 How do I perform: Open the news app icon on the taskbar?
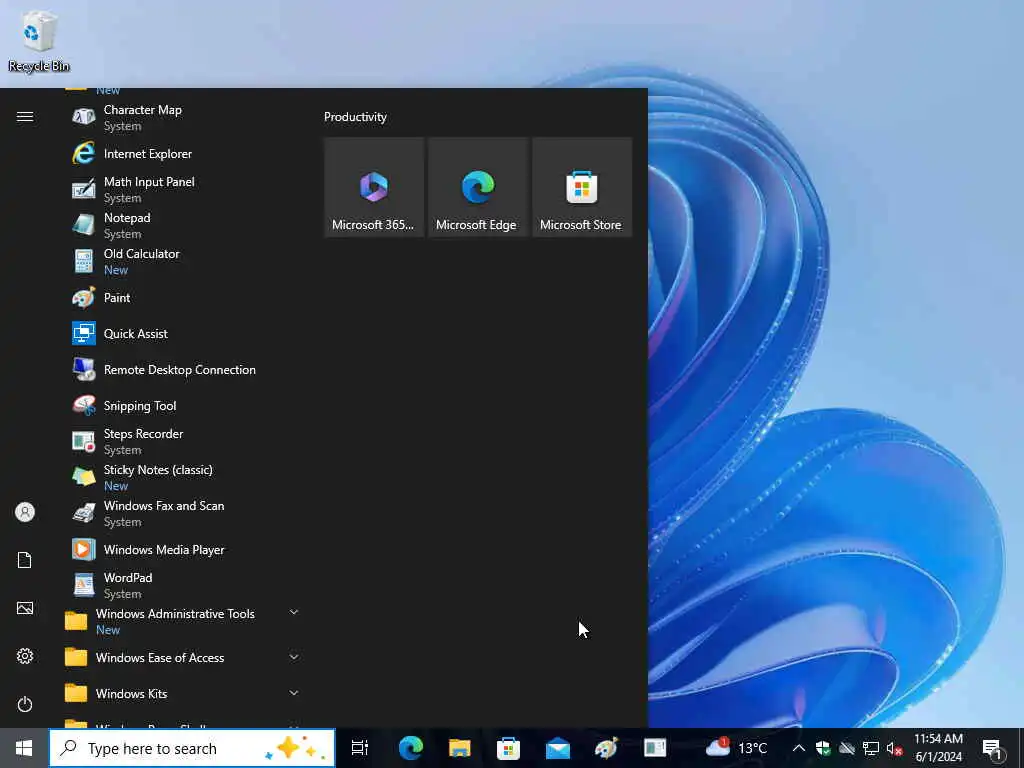point(655,748)
